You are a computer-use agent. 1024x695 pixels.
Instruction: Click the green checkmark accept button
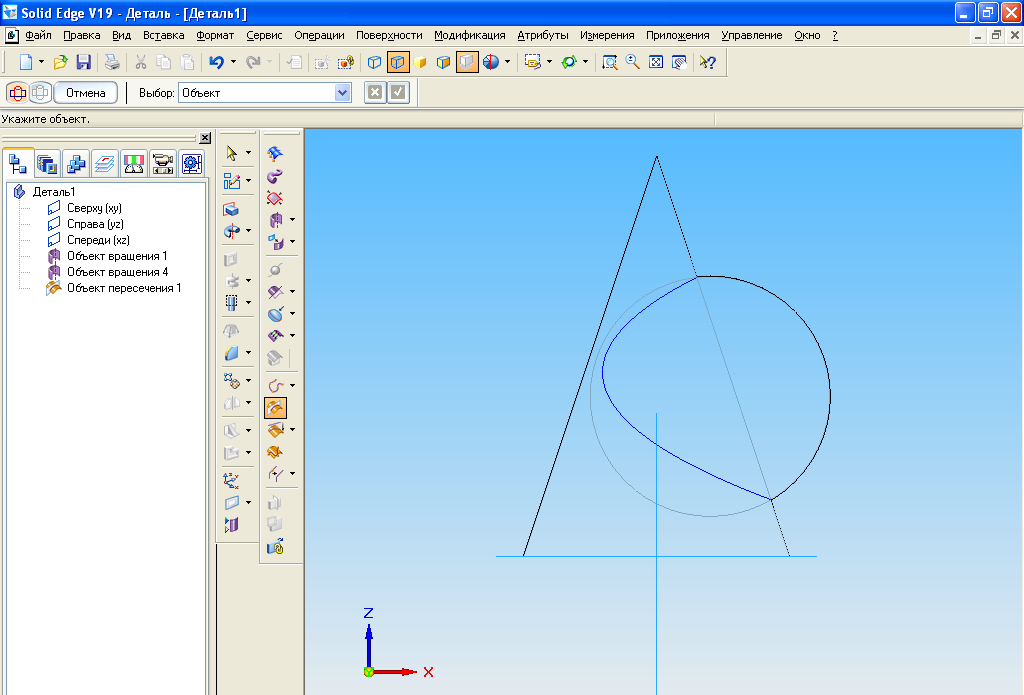(399, 93)
